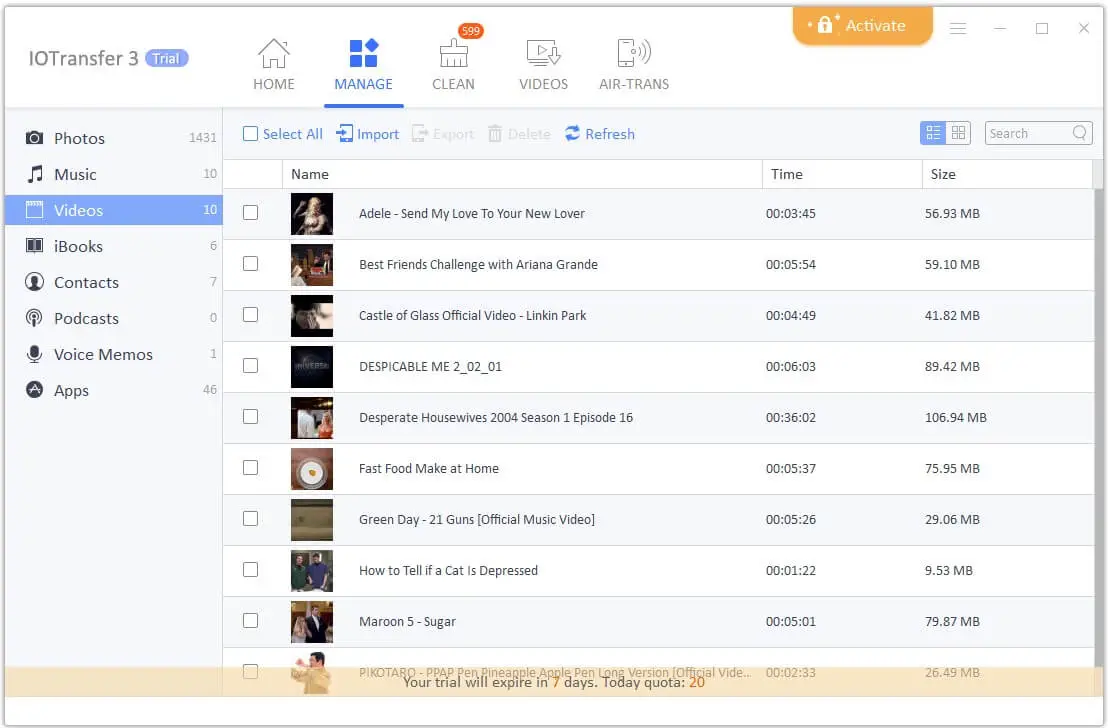Select 'Maroon 5 - Sugar' title

pyautogui.click(x=407, y=621)
